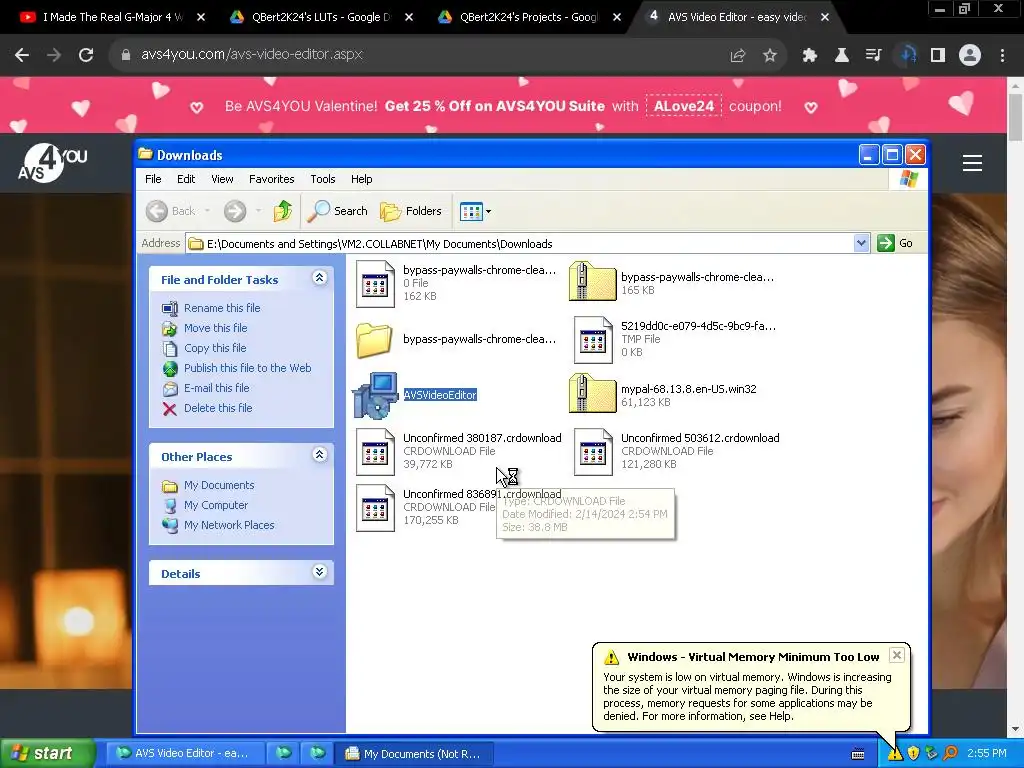Select the bypass-paywalls 162 KB file icon
This screenshot has width=1024, height=768.
pos(375,284)
